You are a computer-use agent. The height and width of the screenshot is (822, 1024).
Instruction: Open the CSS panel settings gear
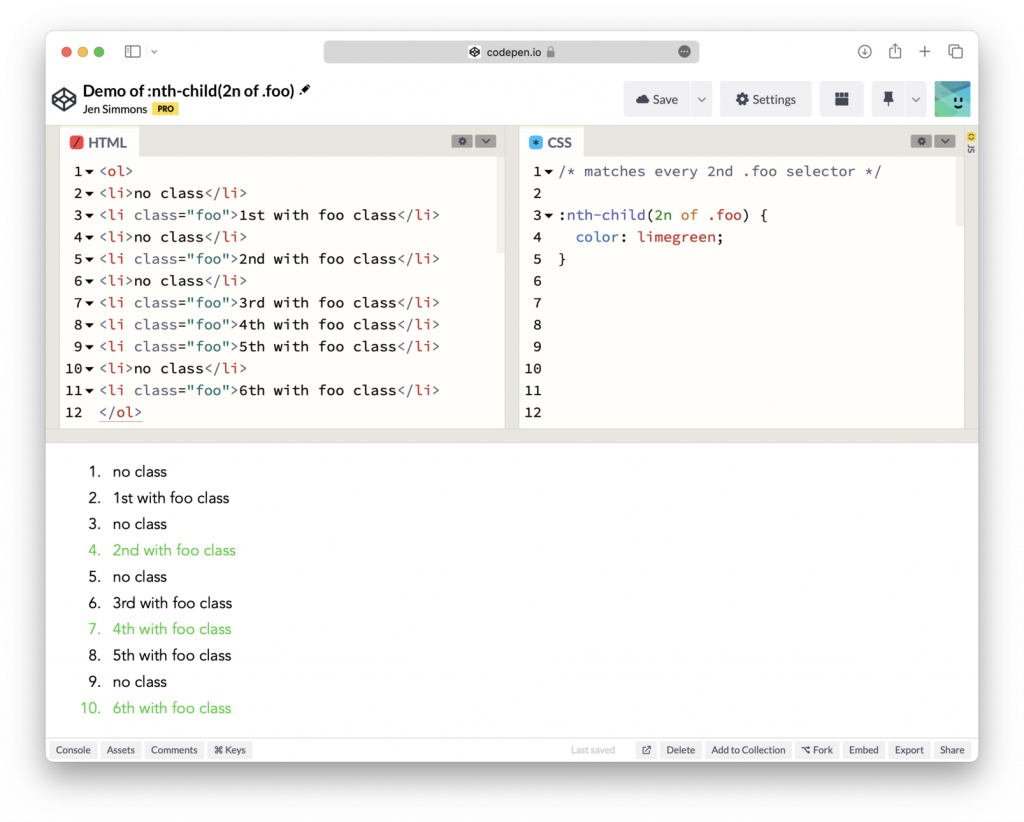tap(920, 141)
